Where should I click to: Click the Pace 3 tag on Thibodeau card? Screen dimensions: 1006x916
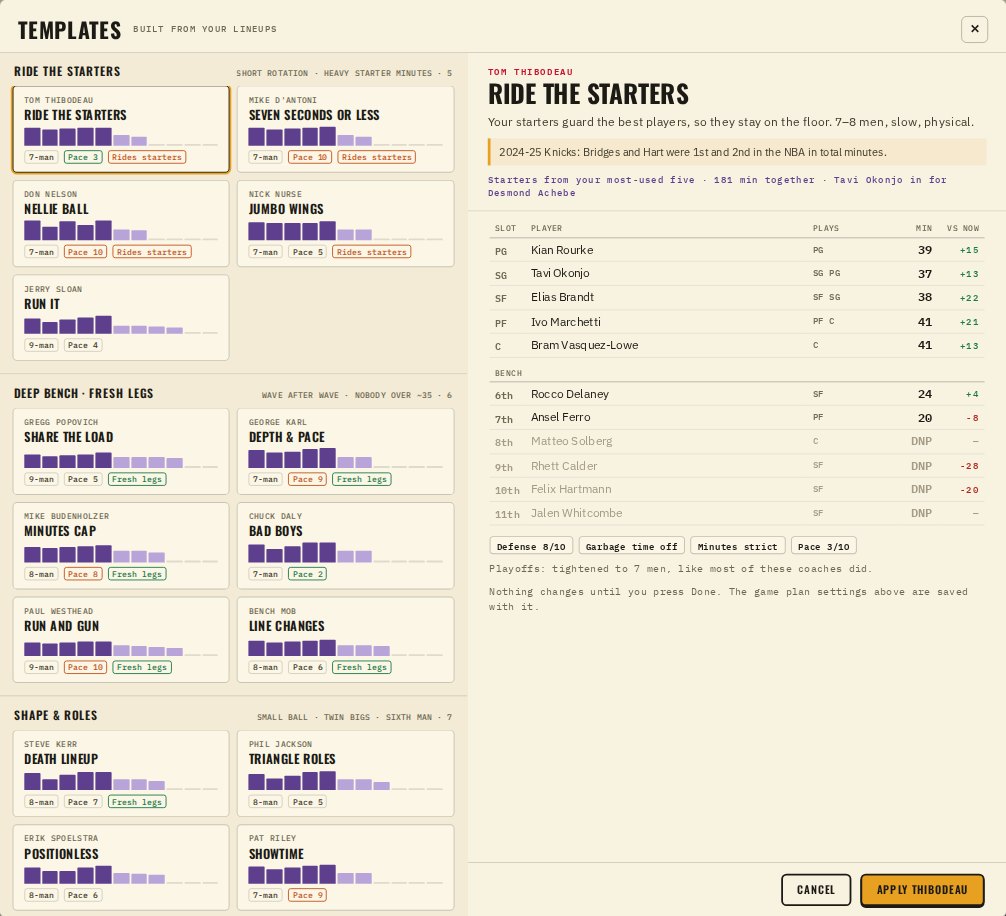click(83, 157)
